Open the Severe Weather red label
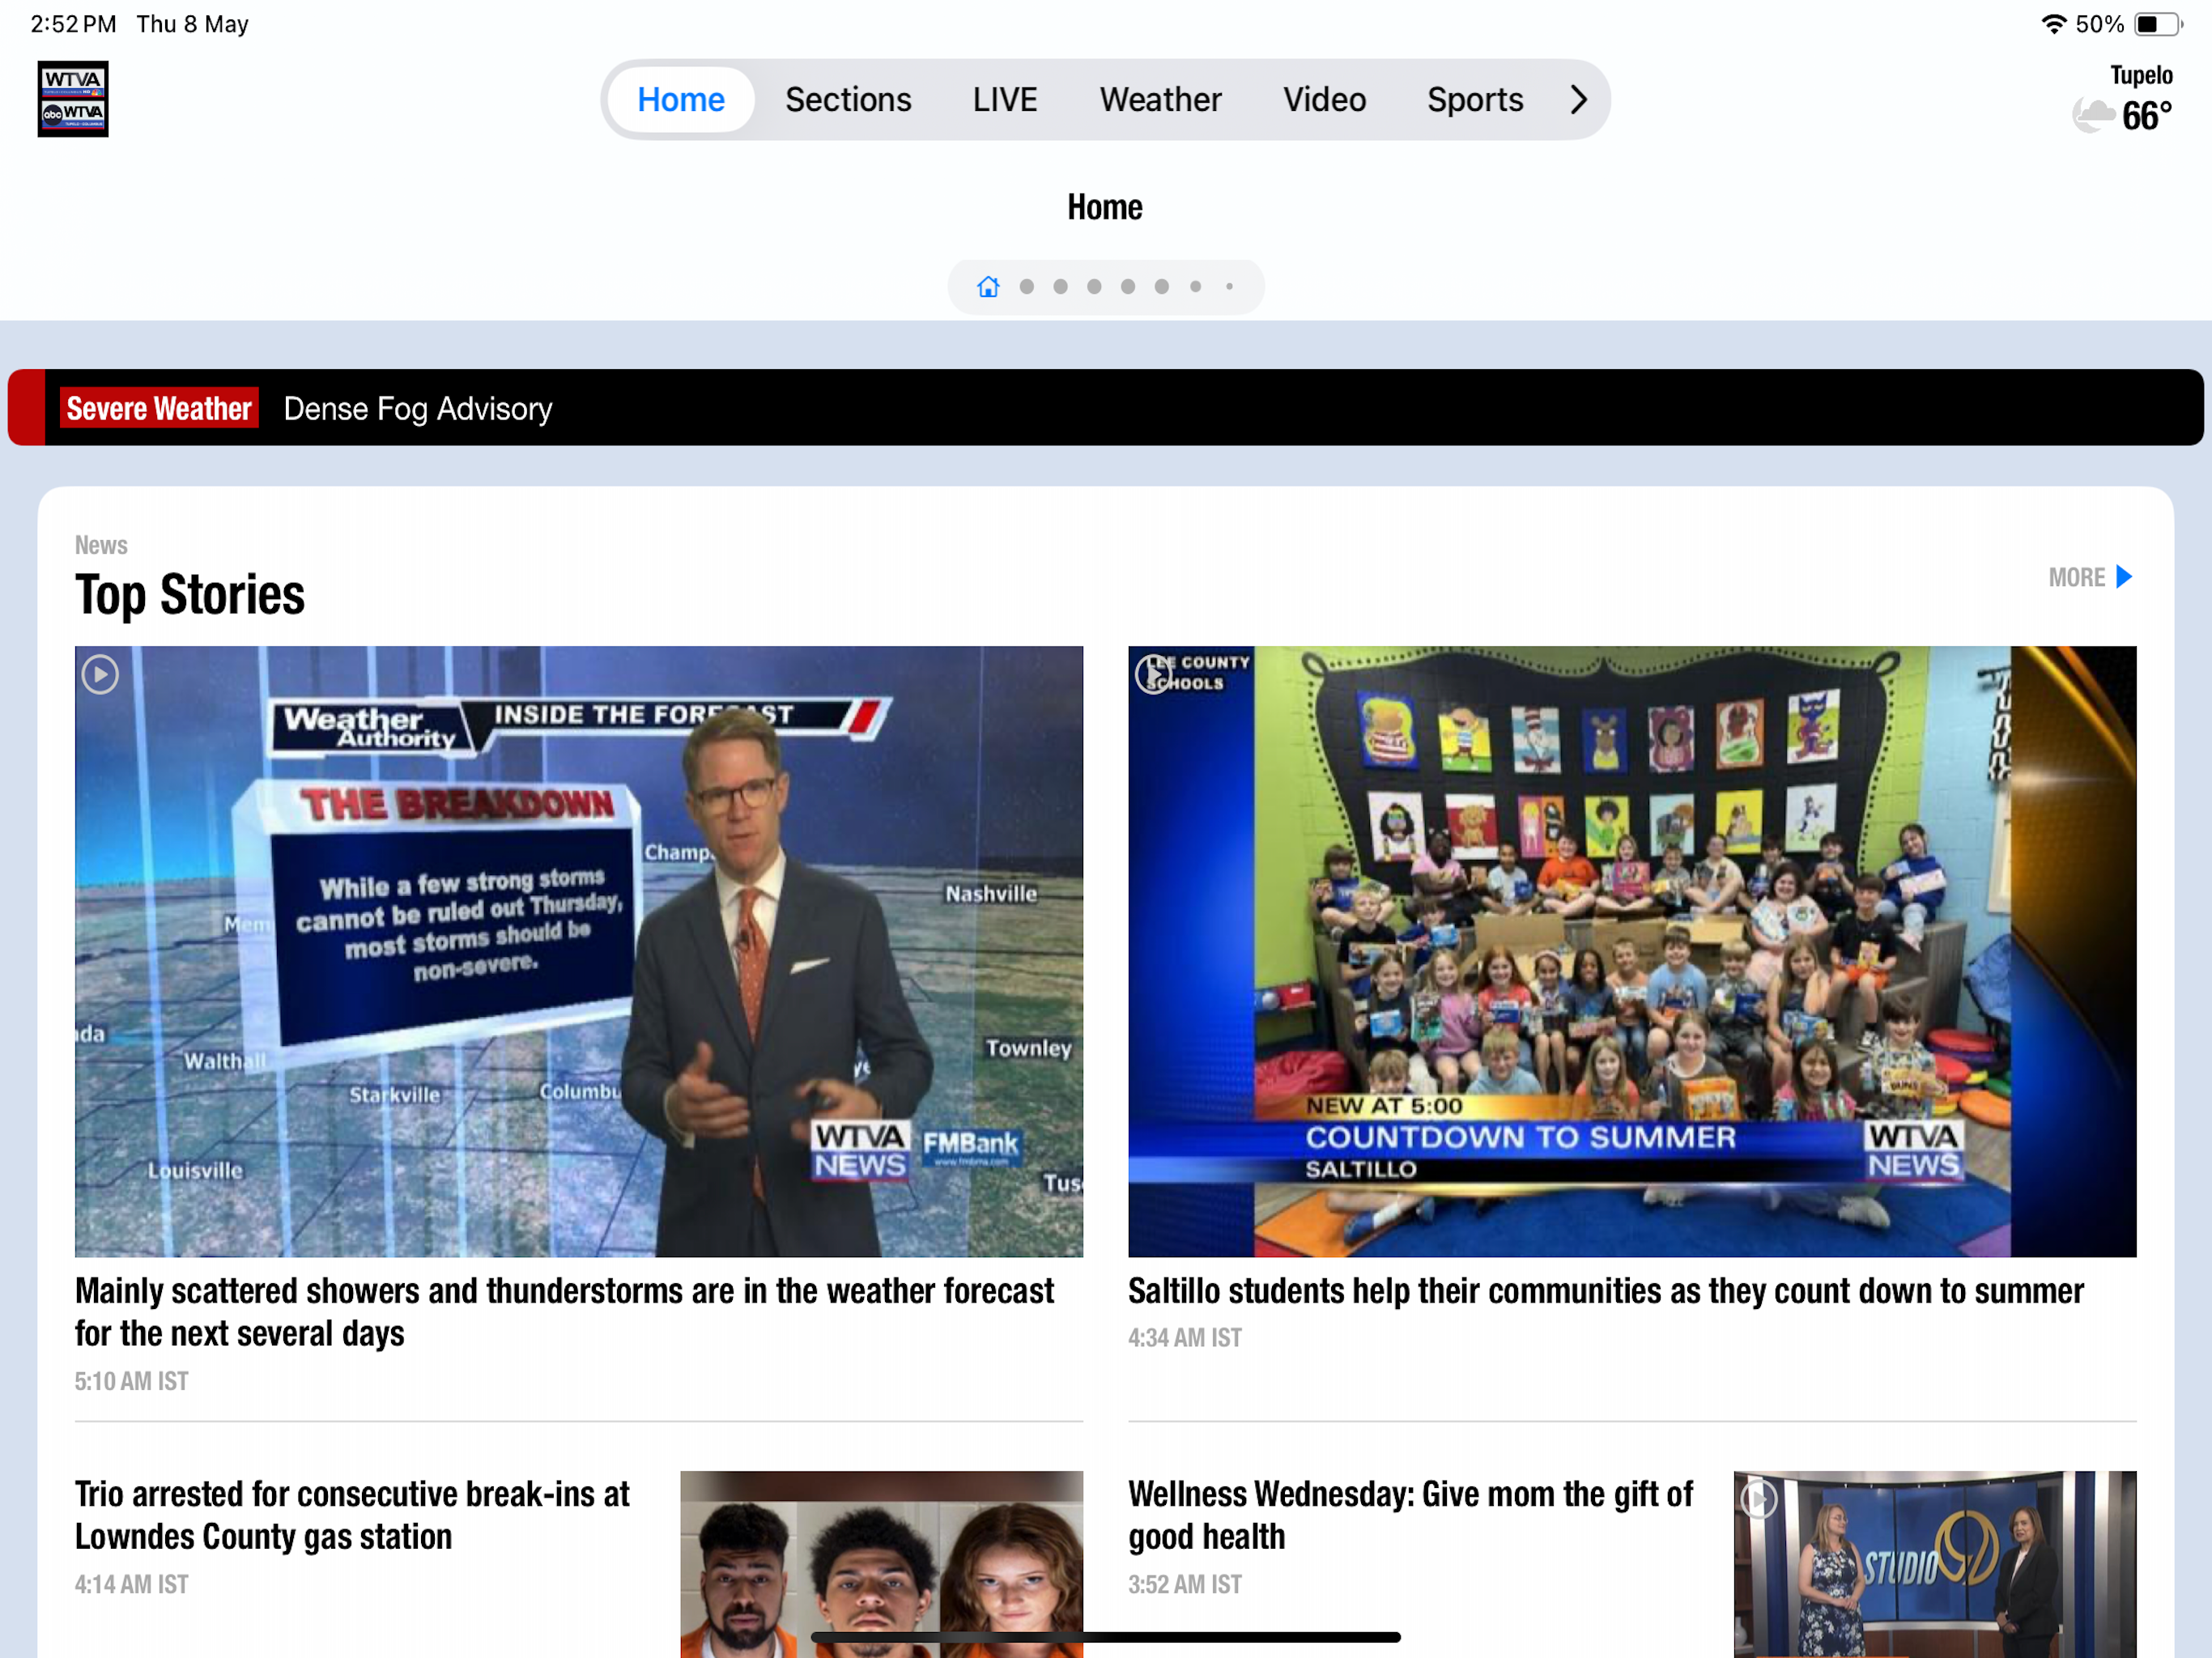The image size is (2212, 1658). click(x=159, y=408)
